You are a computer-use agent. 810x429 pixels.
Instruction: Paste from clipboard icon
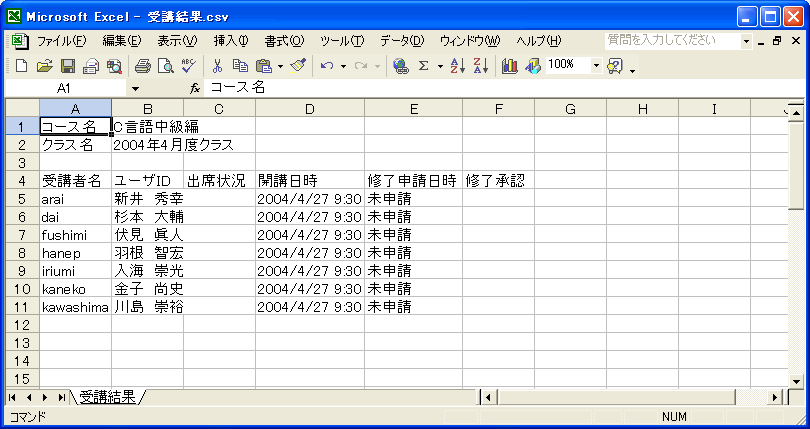point(264,66)
